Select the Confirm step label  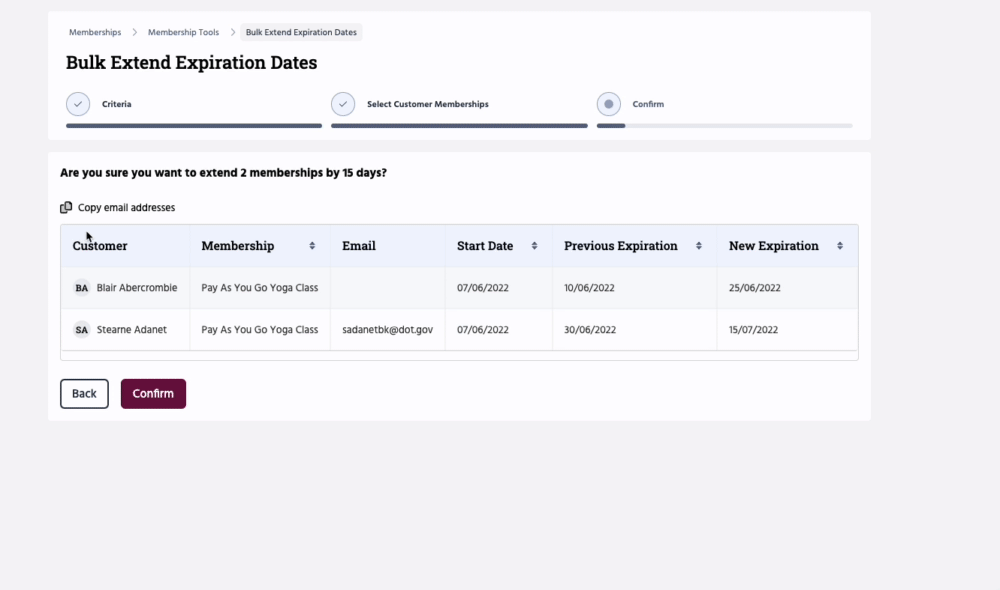[x=648, y=104]
